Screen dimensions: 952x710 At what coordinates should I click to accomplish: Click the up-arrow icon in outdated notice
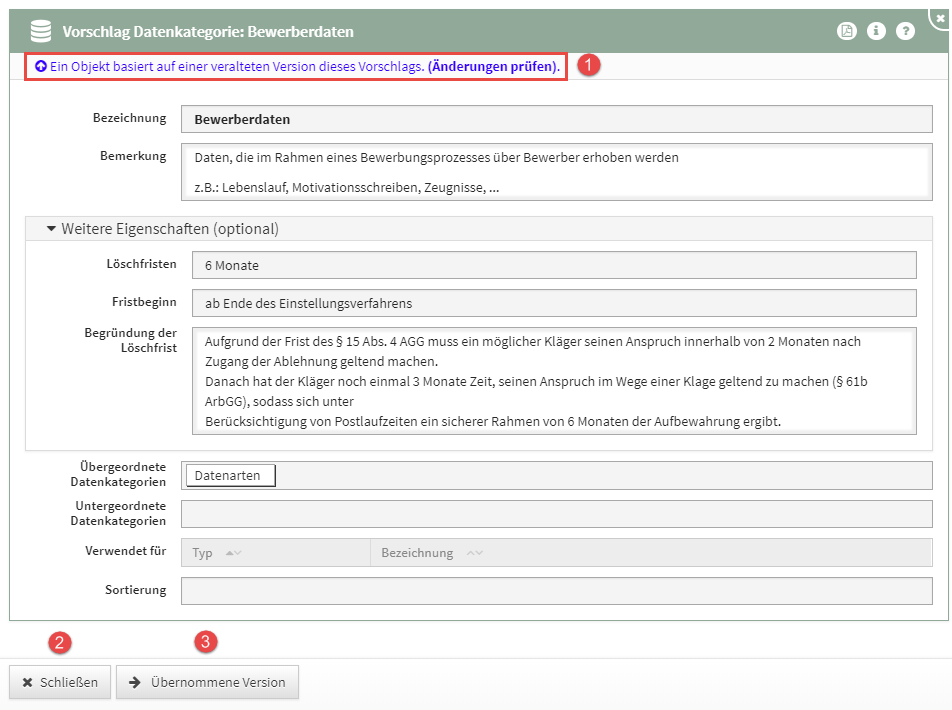(x=41, y=66)
